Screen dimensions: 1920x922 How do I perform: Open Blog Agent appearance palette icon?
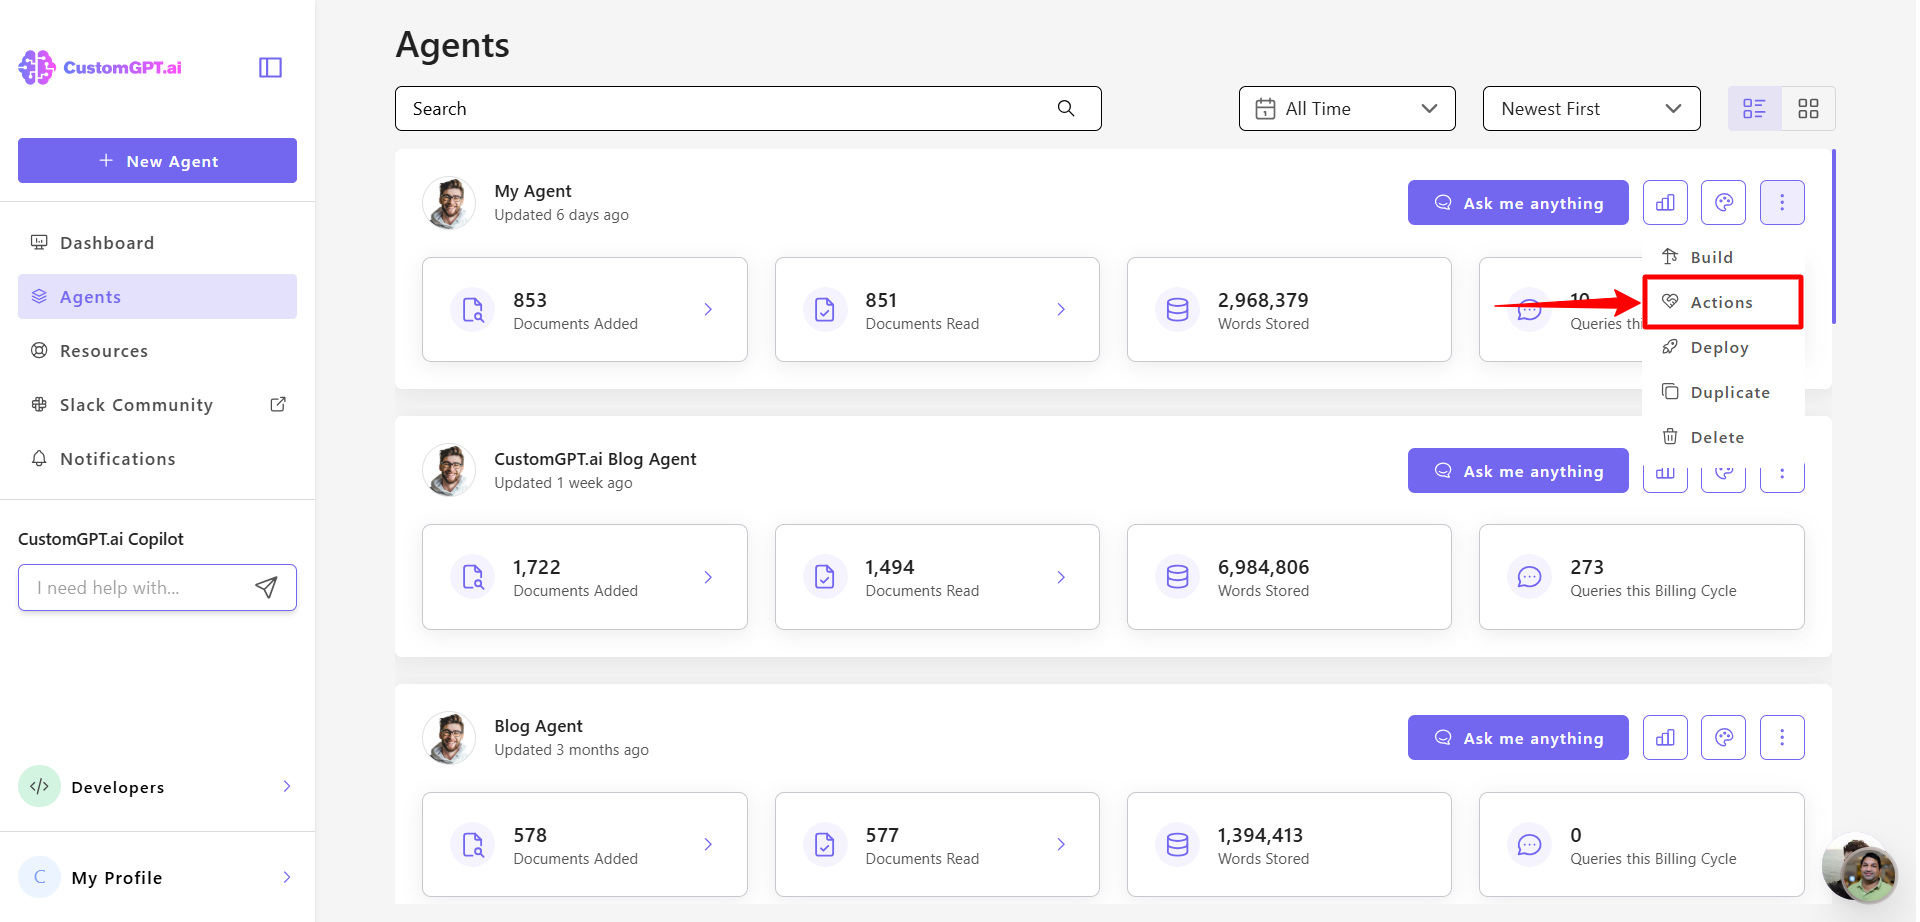(1723, 737)
